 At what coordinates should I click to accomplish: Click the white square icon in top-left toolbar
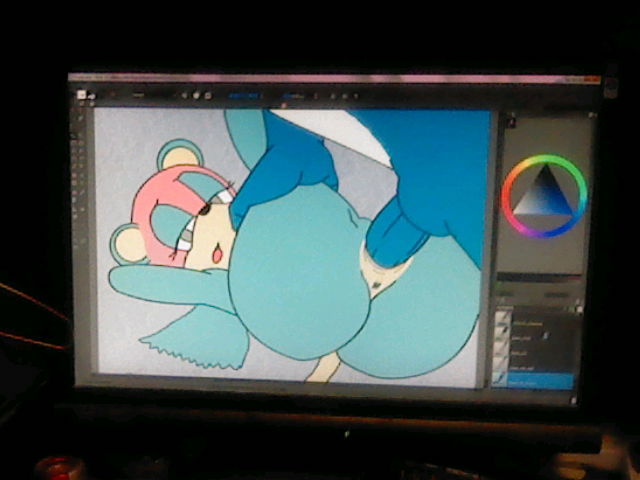[81, 95]
